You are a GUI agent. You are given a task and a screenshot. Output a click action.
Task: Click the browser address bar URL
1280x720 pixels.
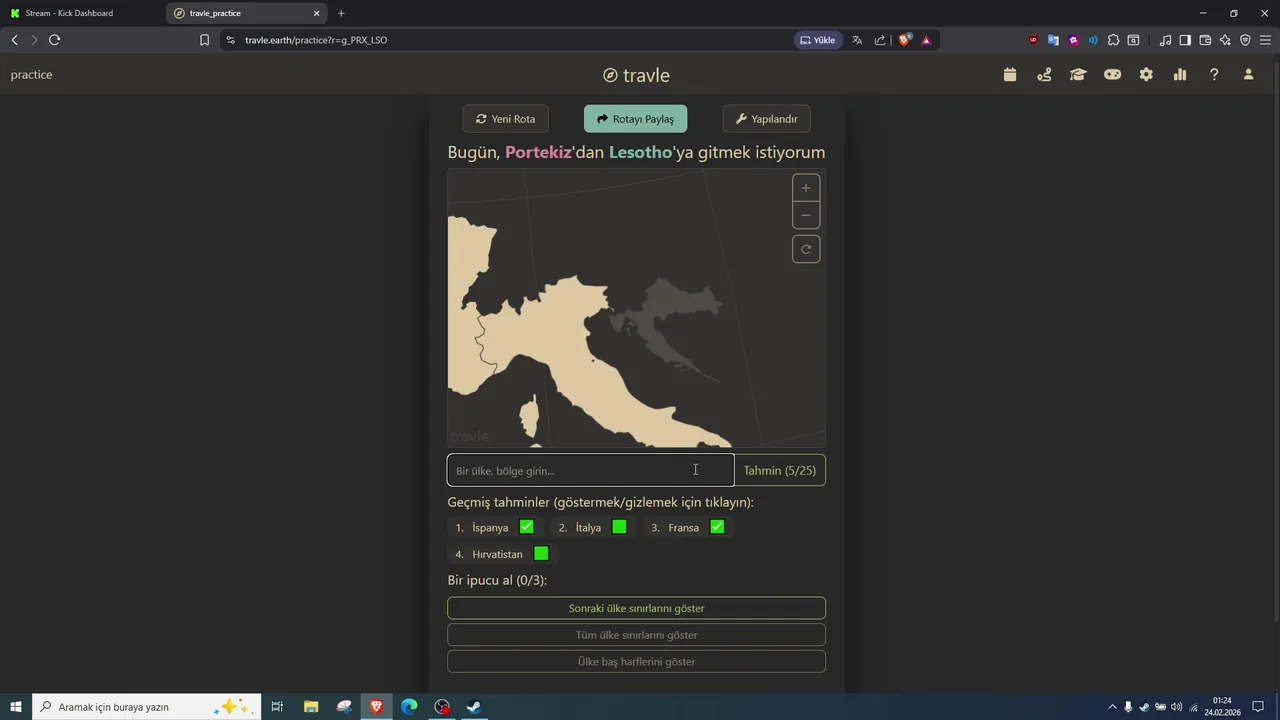(x=316, y=40)
